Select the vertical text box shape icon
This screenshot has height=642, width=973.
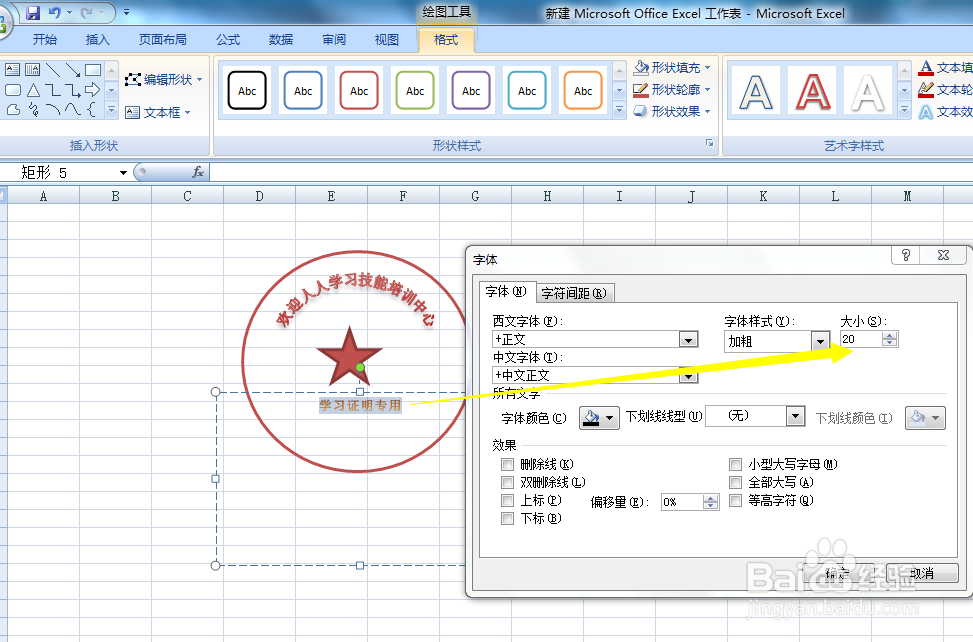(32, 69)
